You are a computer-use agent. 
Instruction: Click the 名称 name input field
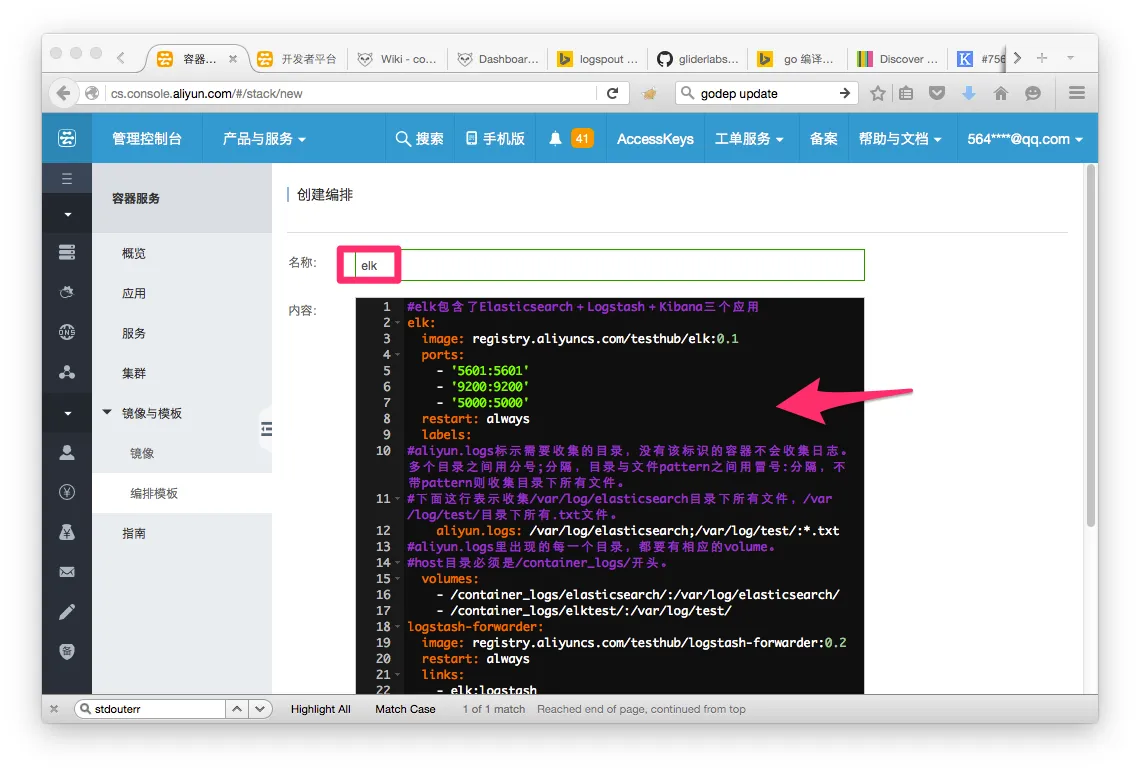coord(609,265)
